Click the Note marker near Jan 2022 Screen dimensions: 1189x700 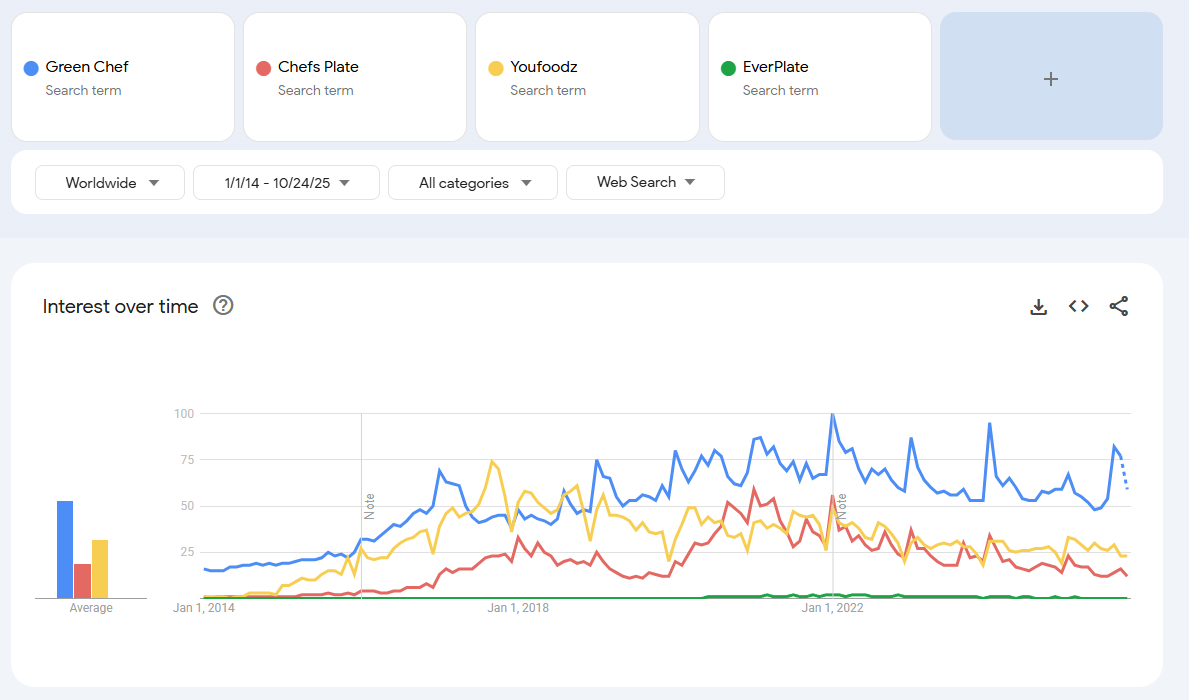pos(842,504)
